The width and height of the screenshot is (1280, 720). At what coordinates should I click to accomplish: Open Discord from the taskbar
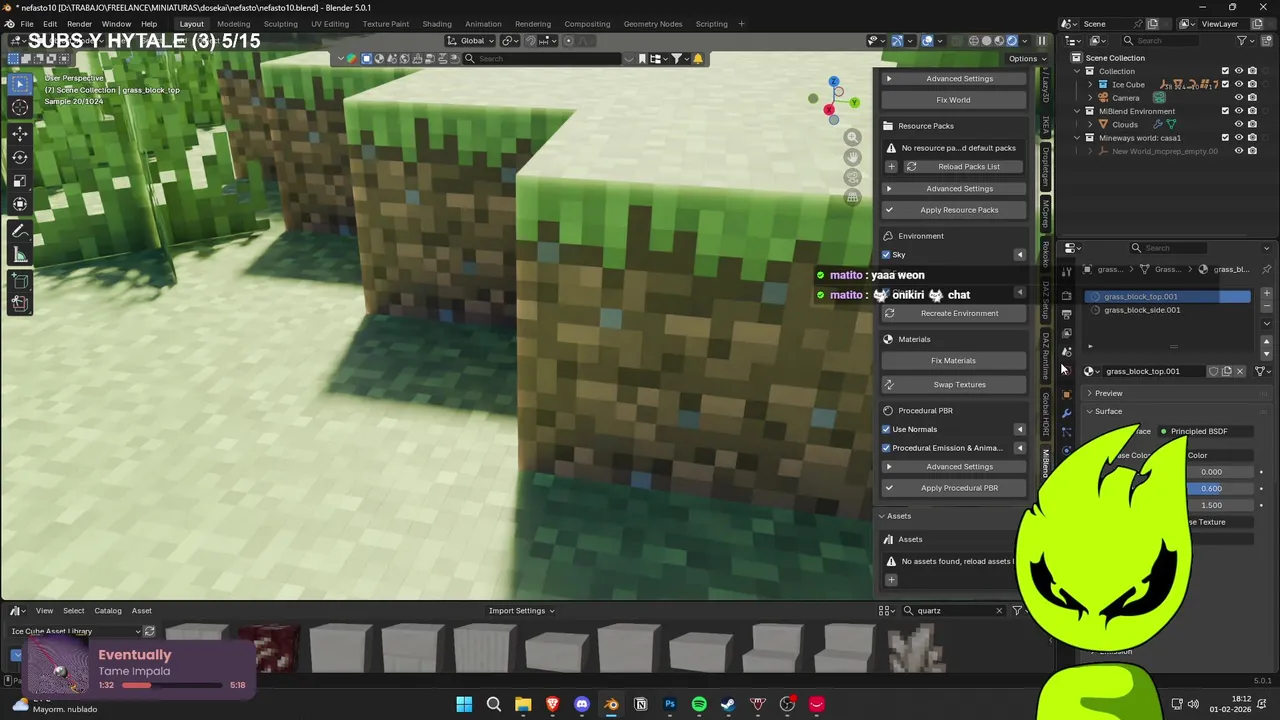(x=582, y=704)
